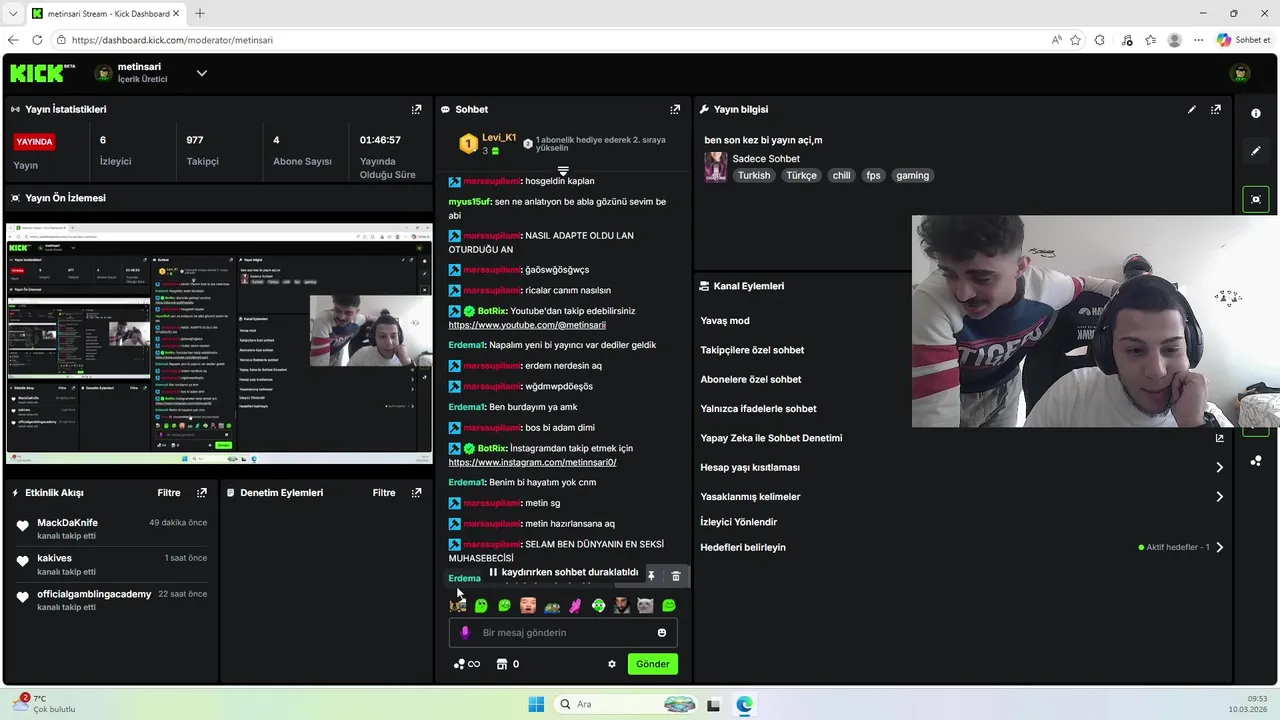Select the Türkçe tag
This screenshot has height=720, width=1280.
pyautogui.click(x=801, y=175)
